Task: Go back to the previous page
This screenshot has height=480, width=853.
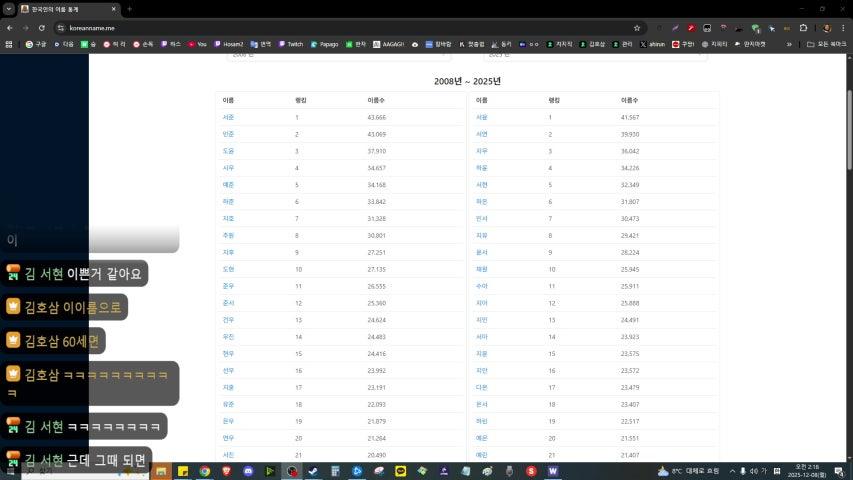Action: coord(10,28)
